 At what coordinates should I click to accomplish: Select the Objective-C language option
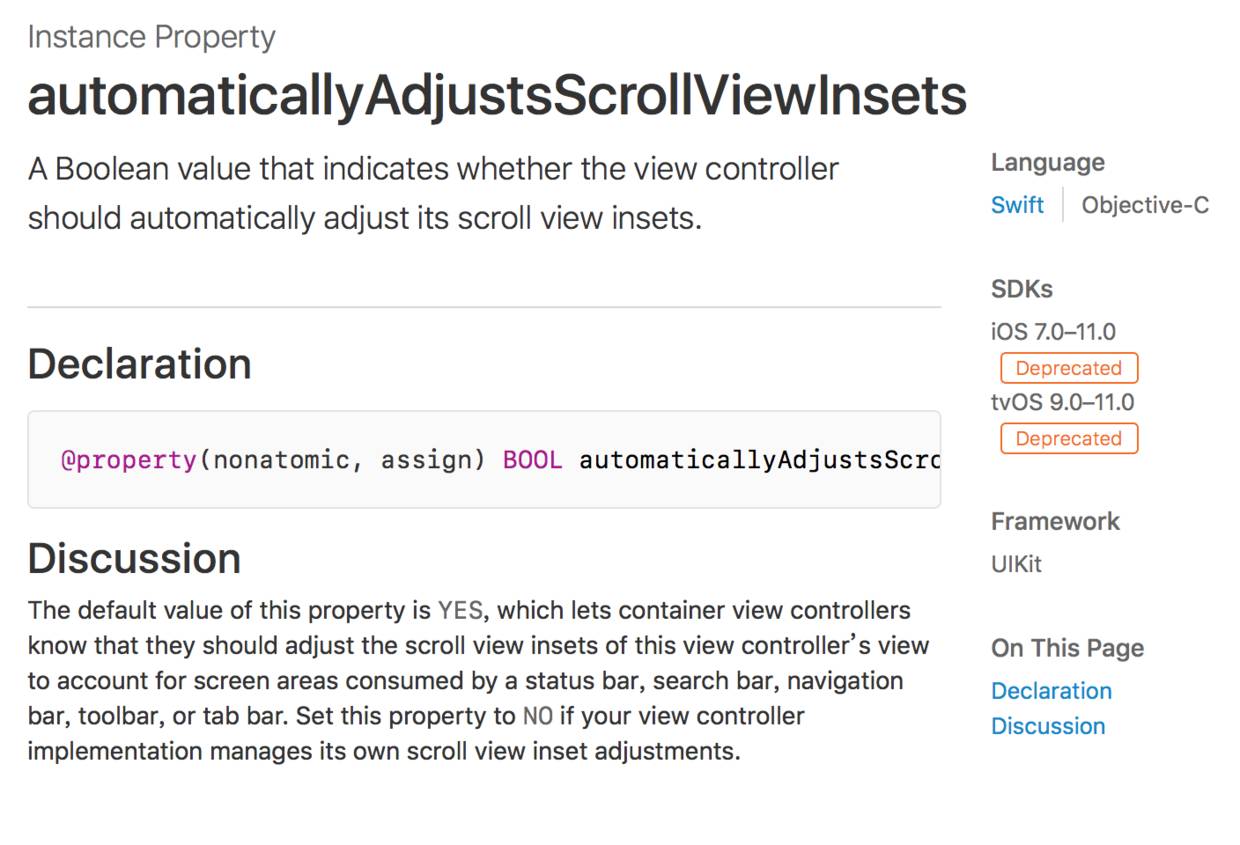tap(1145, 205)
